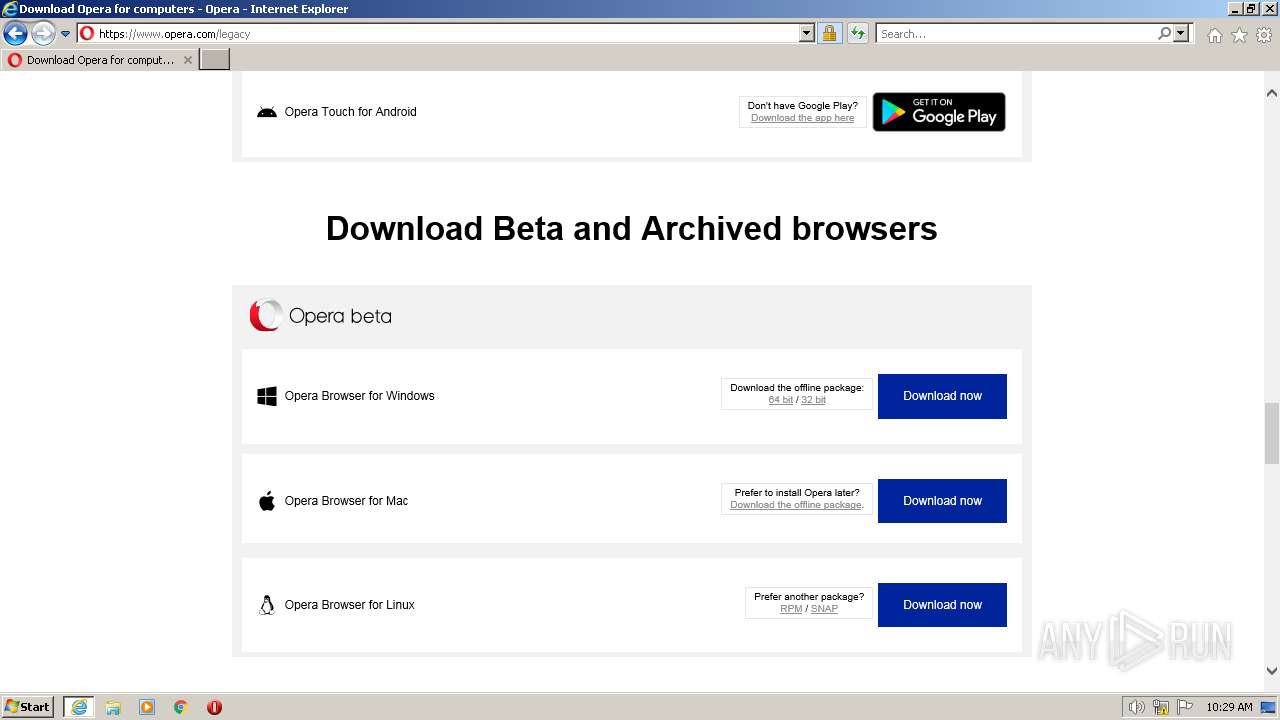Close the Download Opera tab
Image resolution: width=1280 pixels, height=720 pixels.
[187, 60]
